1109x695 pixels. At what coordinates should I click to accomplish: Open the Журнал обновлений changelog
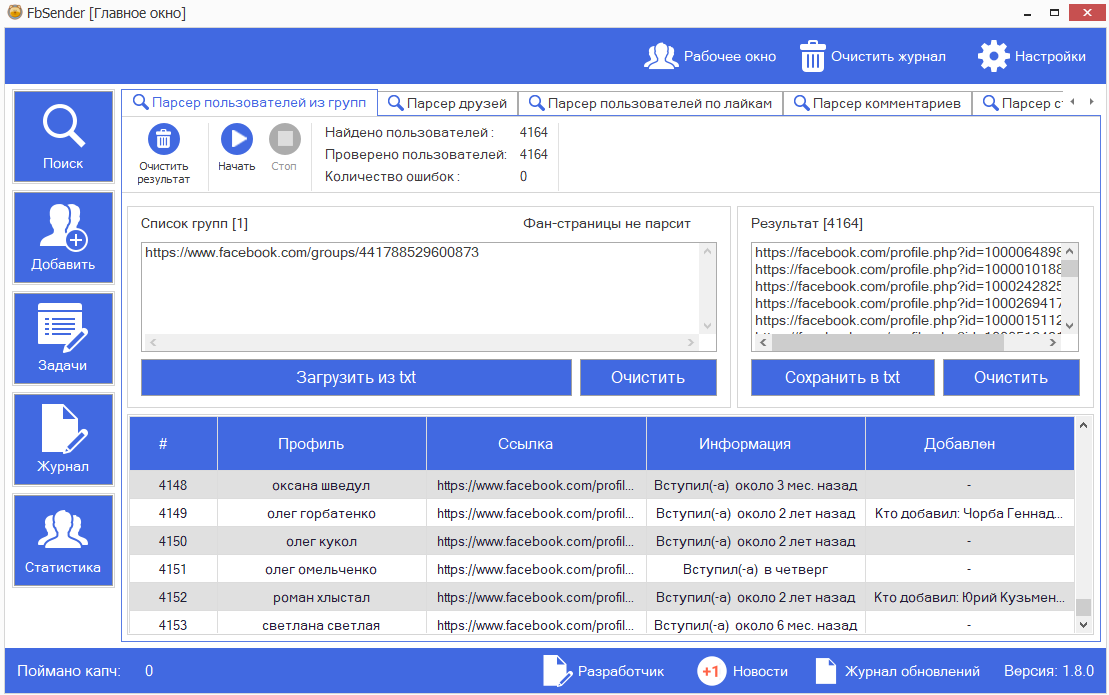(898, 671)
